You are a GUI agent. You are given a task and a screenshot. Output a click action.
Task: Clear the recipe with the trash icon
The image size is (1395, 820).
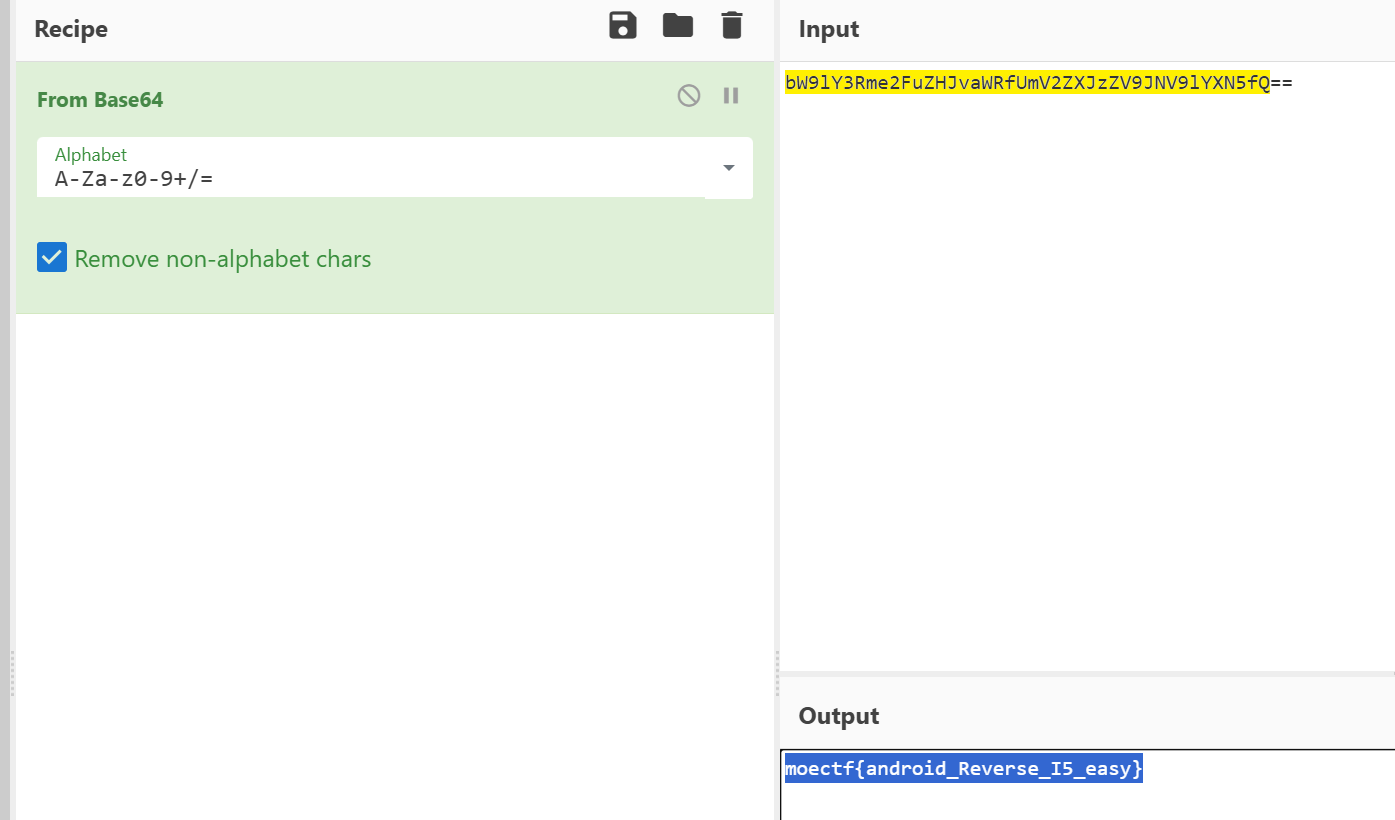click(732, 26)
